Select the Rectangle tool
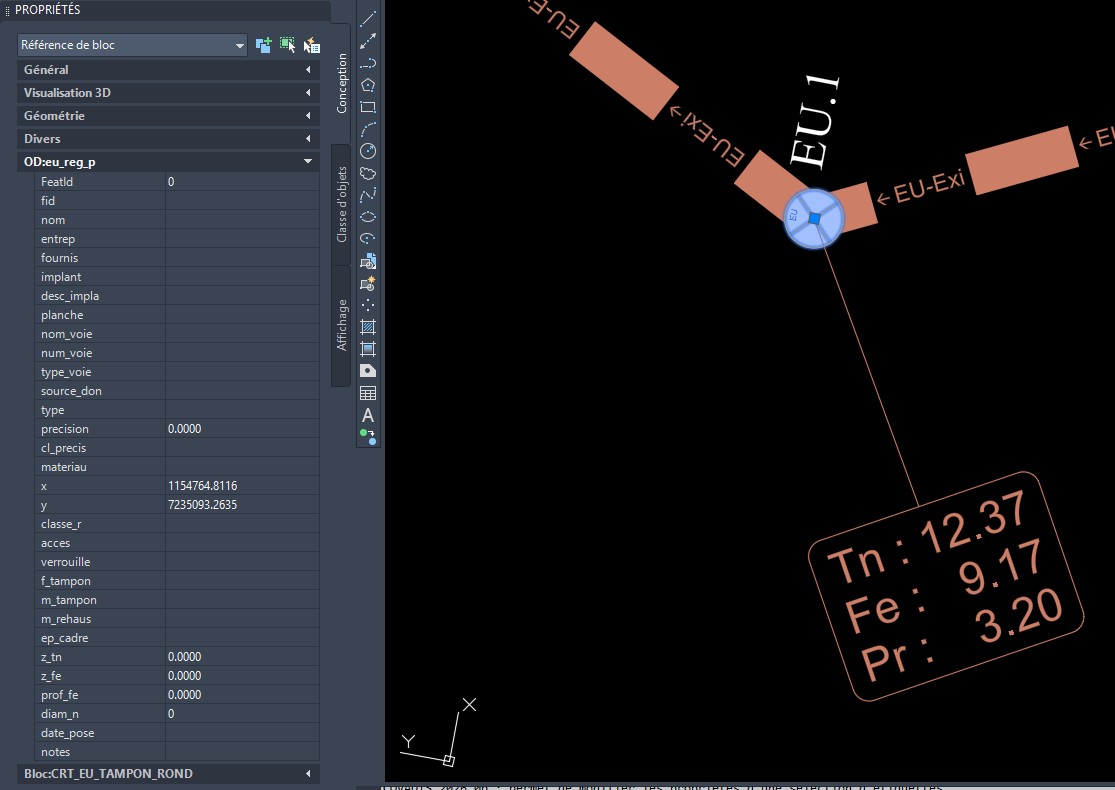Screen dimensions: 1115x790 click(368, 107)
